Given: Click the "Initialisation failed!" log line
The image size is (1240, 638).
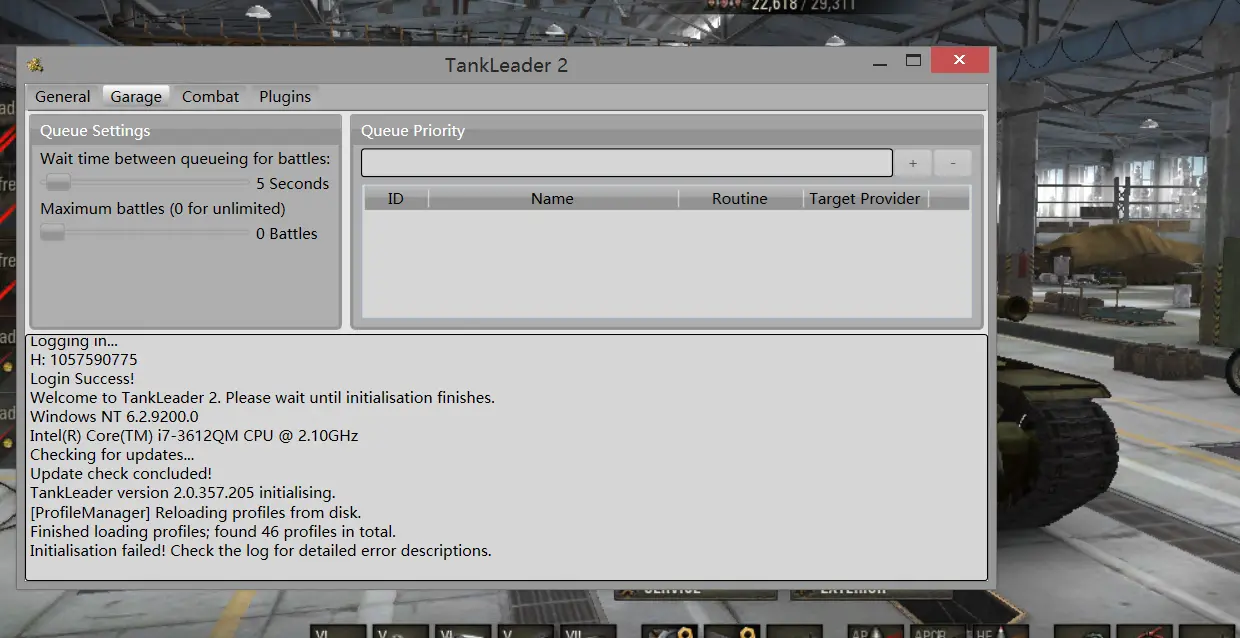Looking at the screenshot, I should pos(261,551).
